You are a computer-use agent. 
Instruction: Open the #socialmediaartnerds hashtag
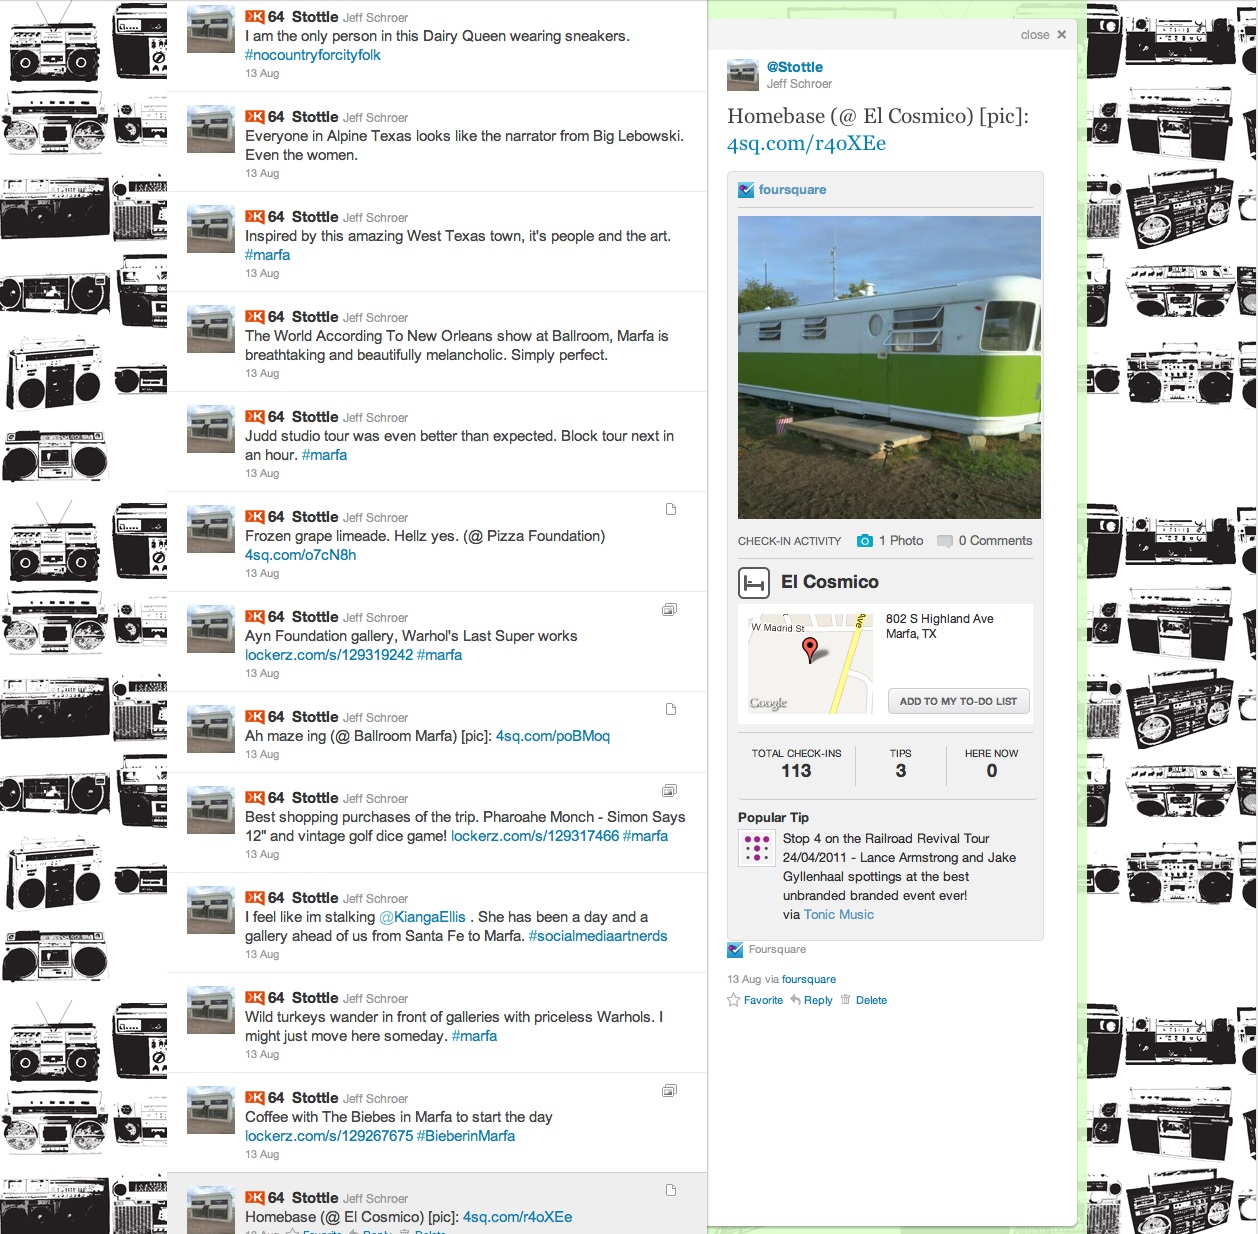coord(598,936)
